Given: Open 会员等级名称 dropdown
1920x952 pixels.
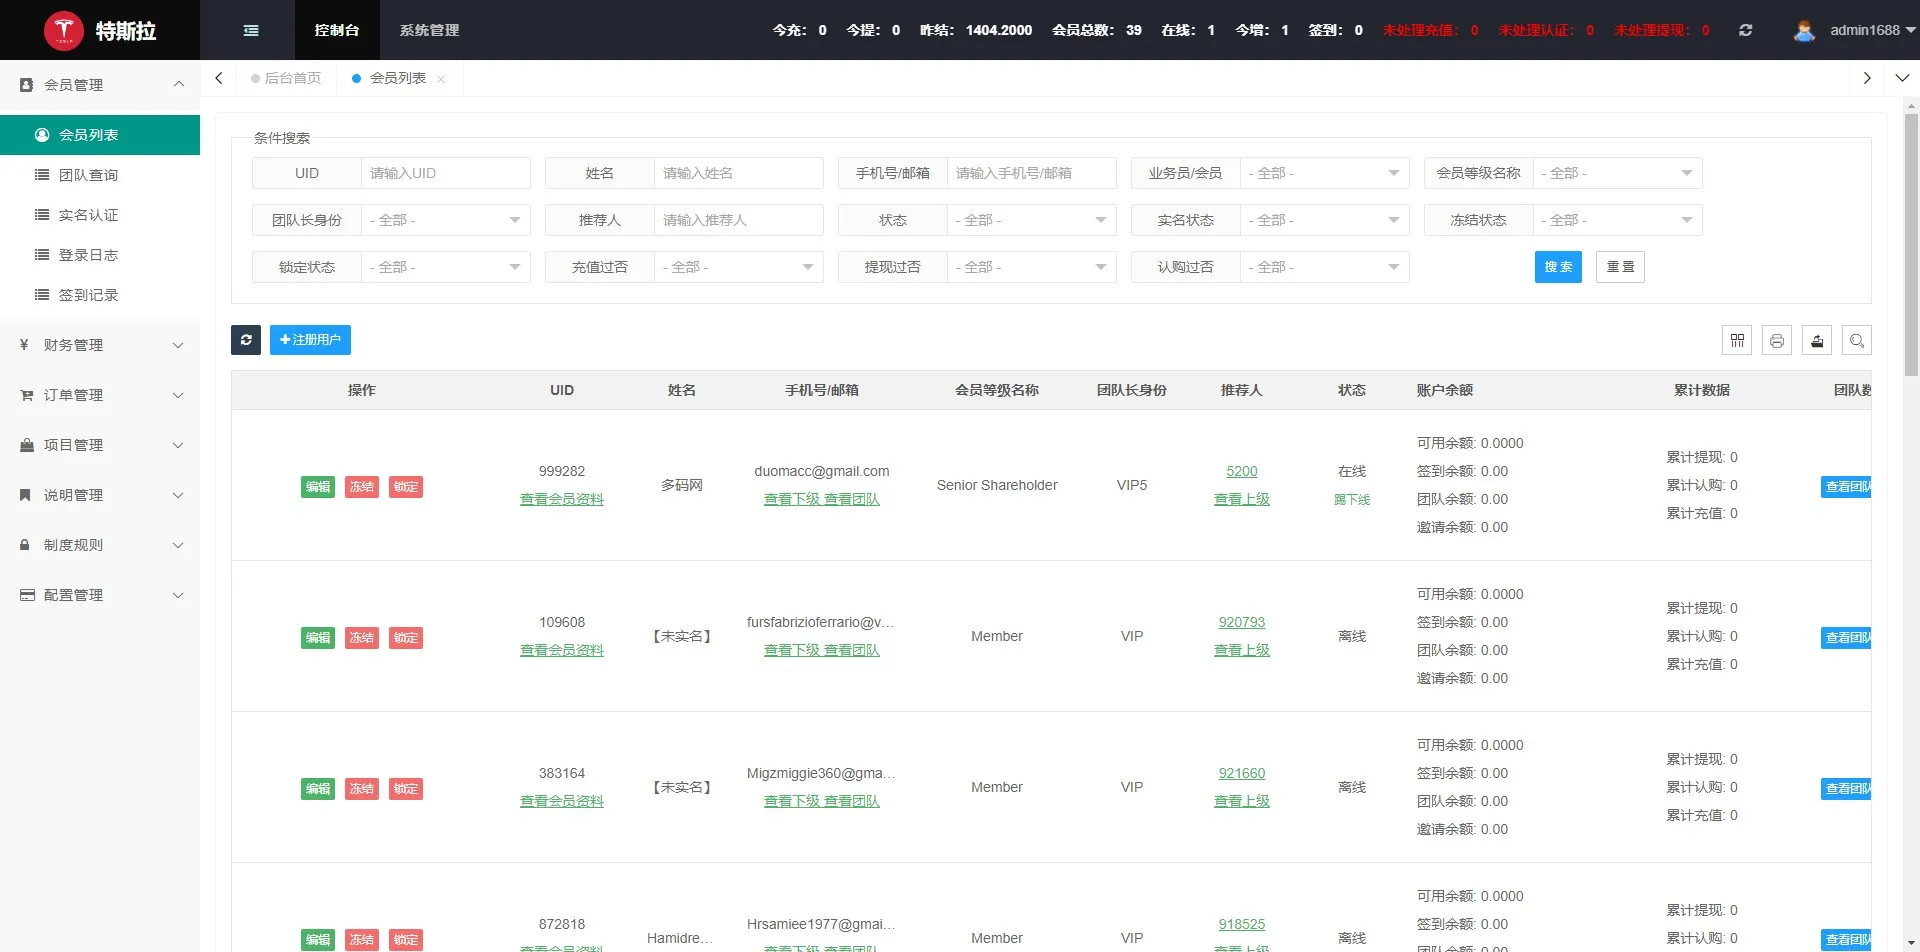Looking at the screenshot, I should [1617, 173].
